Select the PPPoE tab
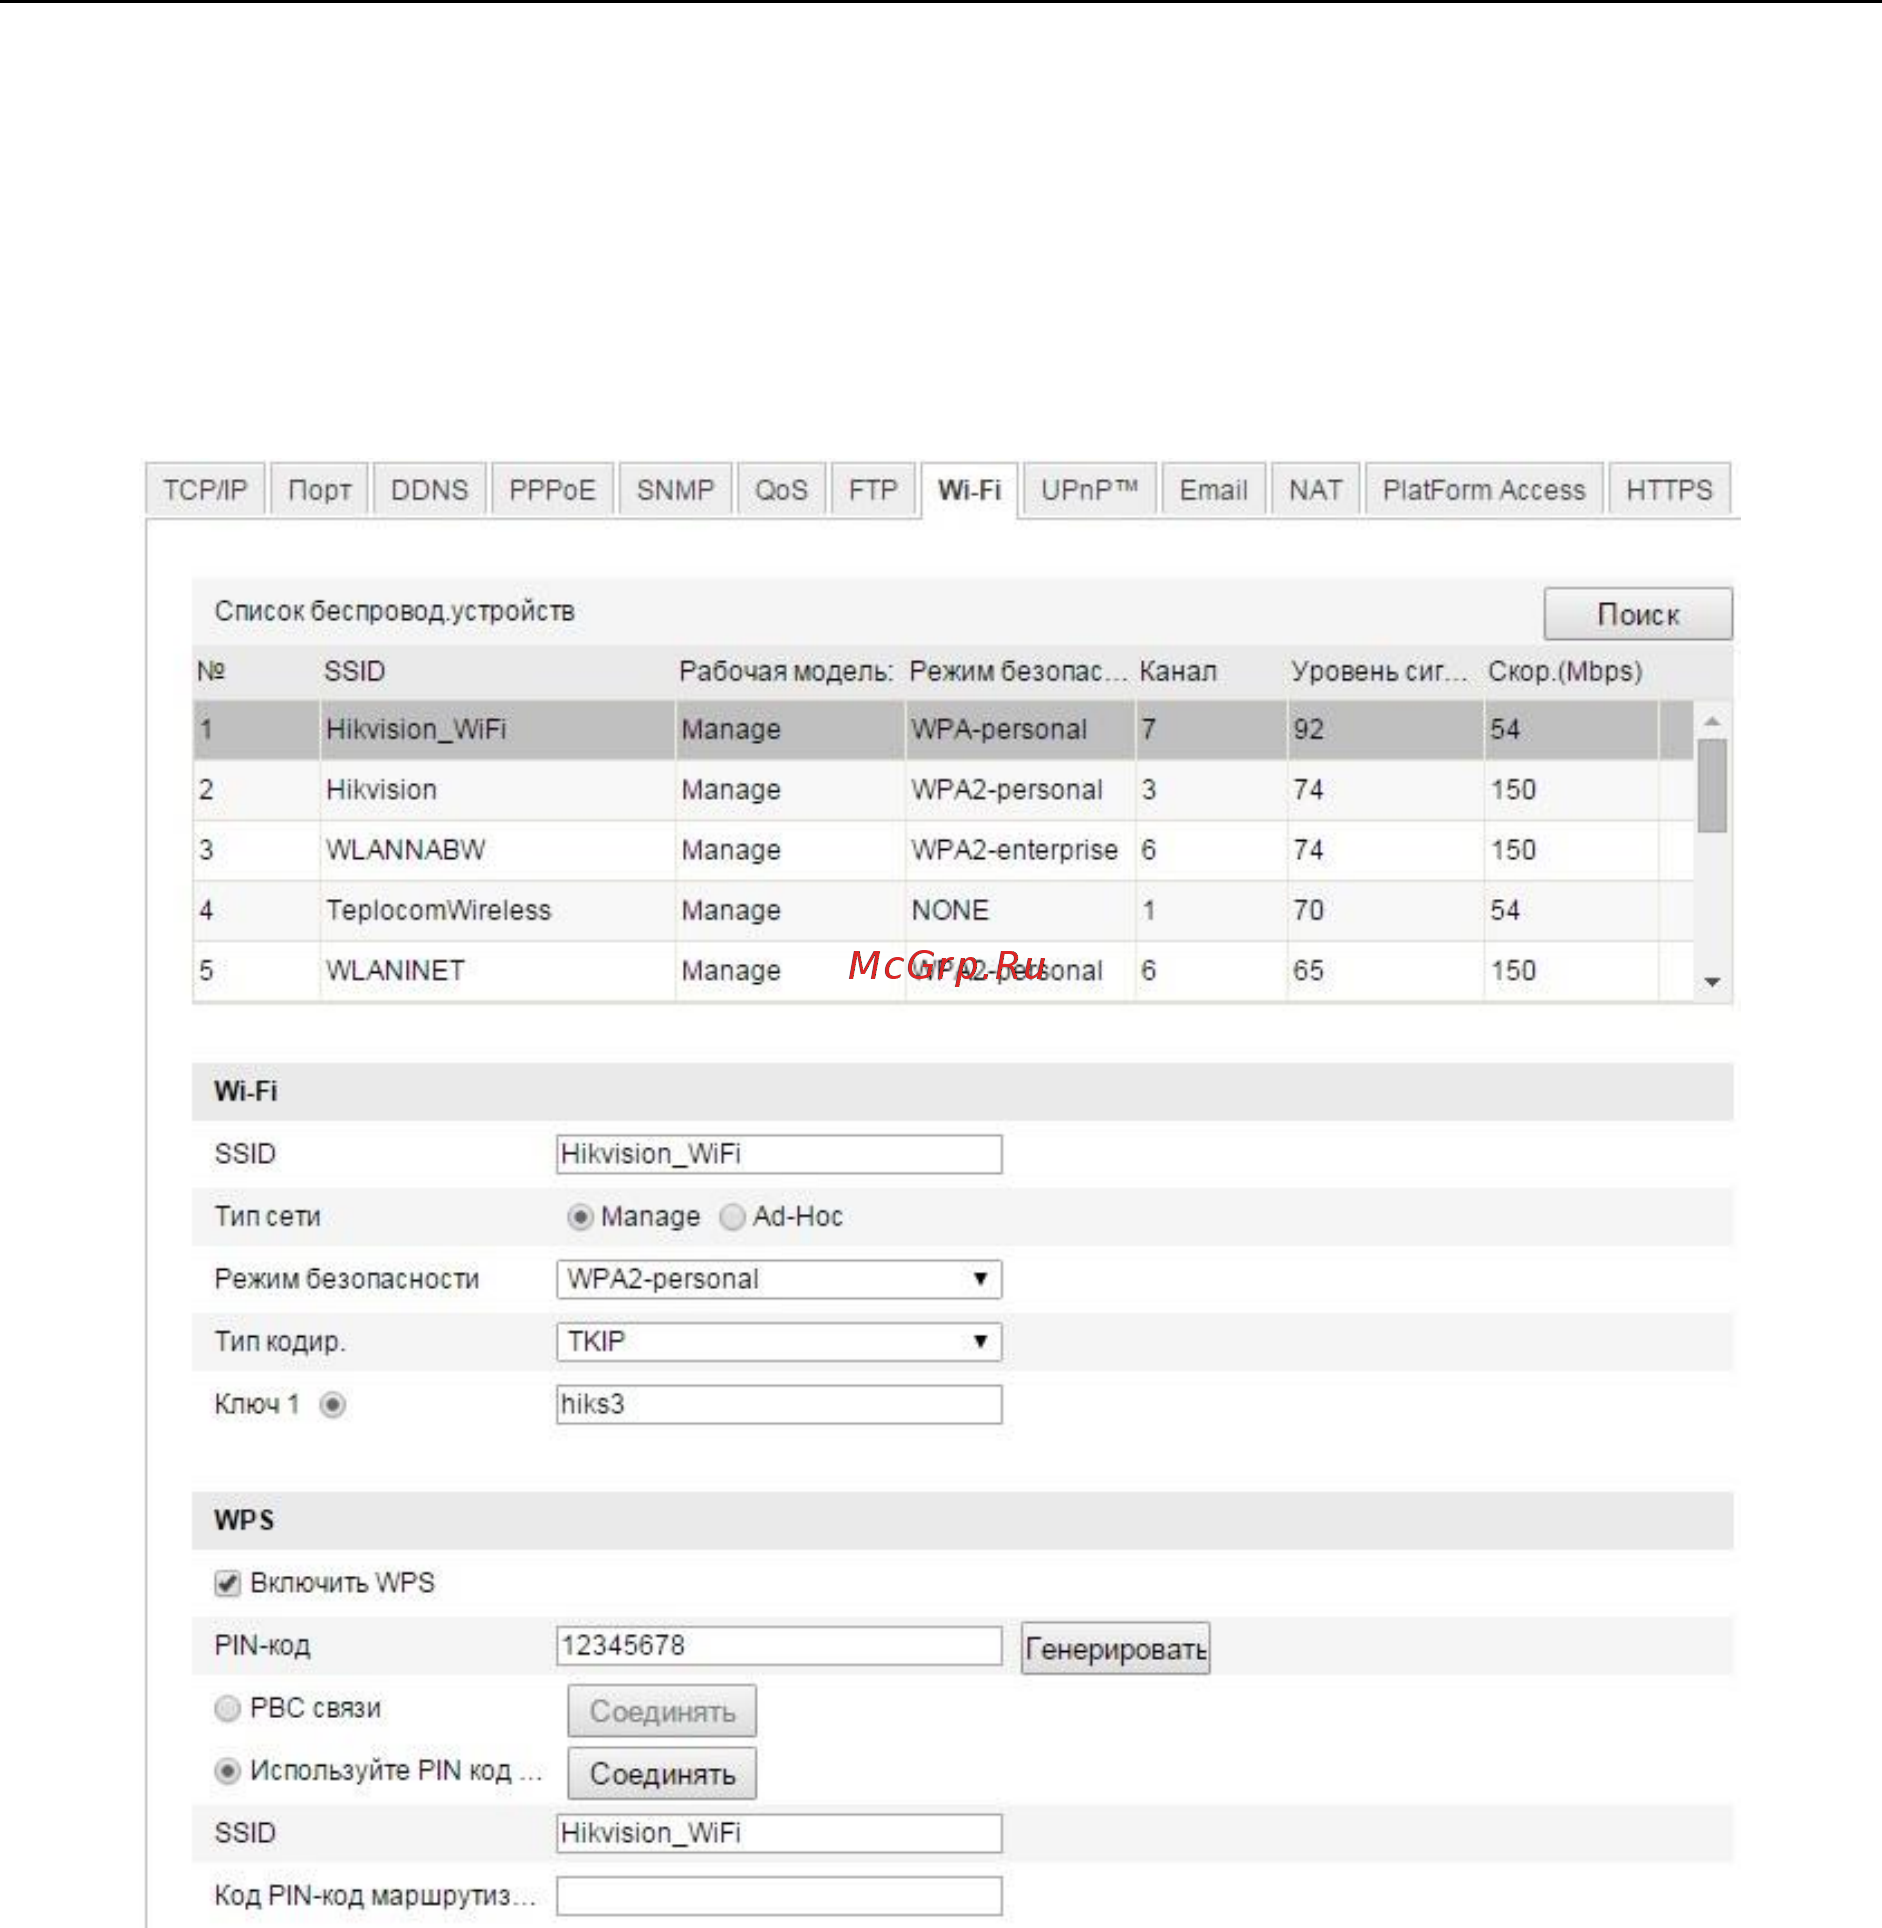Viewport: 1882px width, 1928px height. [552, 490]
